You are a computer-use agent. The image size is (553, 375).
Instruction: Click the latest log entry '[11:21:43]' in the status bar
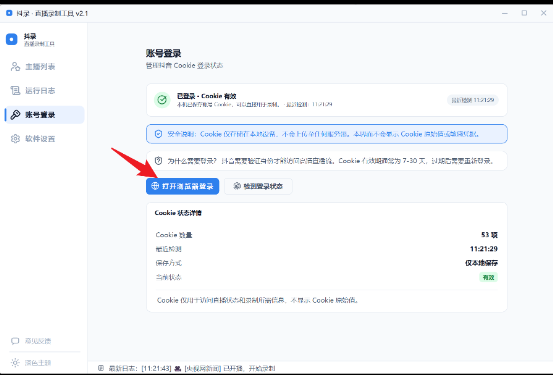pyautogui.click(x=156, y=368)
